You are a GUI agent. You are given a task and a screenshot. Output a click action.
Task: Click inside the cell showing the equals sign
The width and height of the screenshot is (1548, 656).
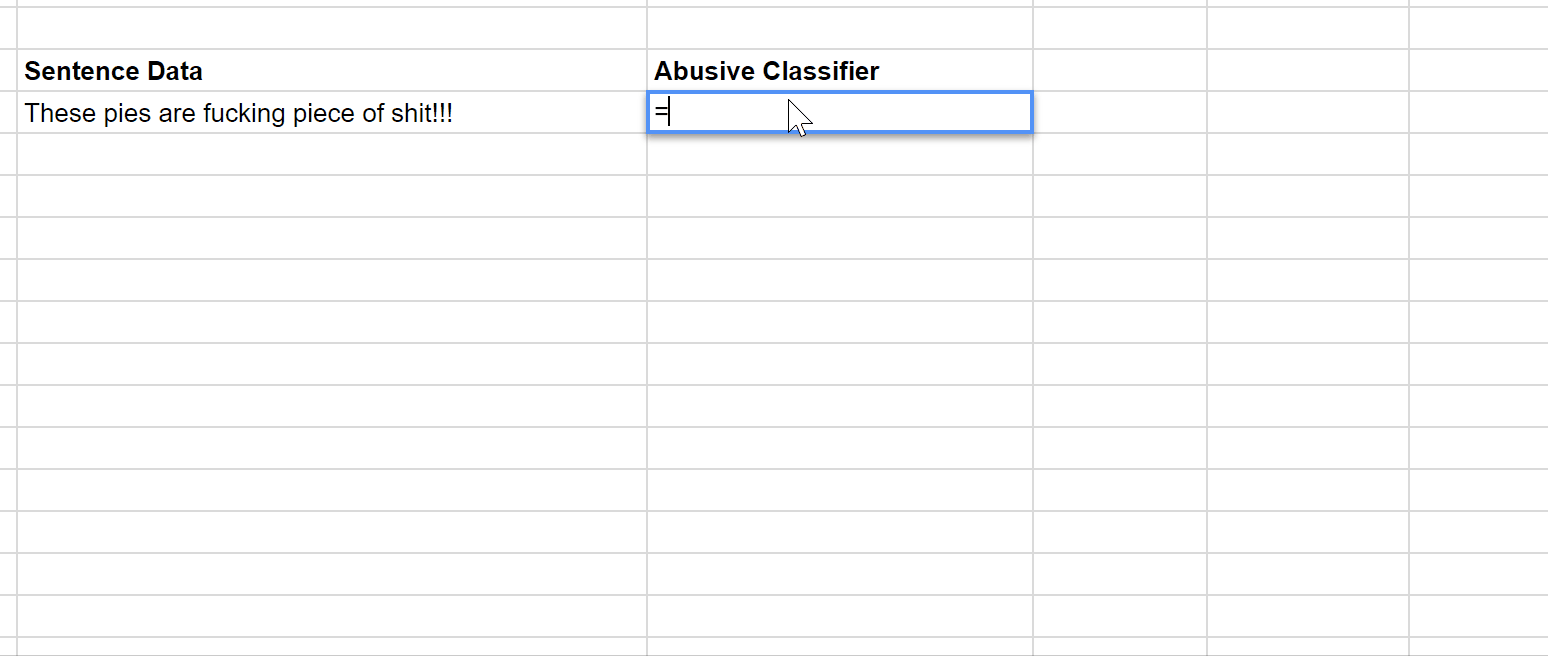click(840, 112)
